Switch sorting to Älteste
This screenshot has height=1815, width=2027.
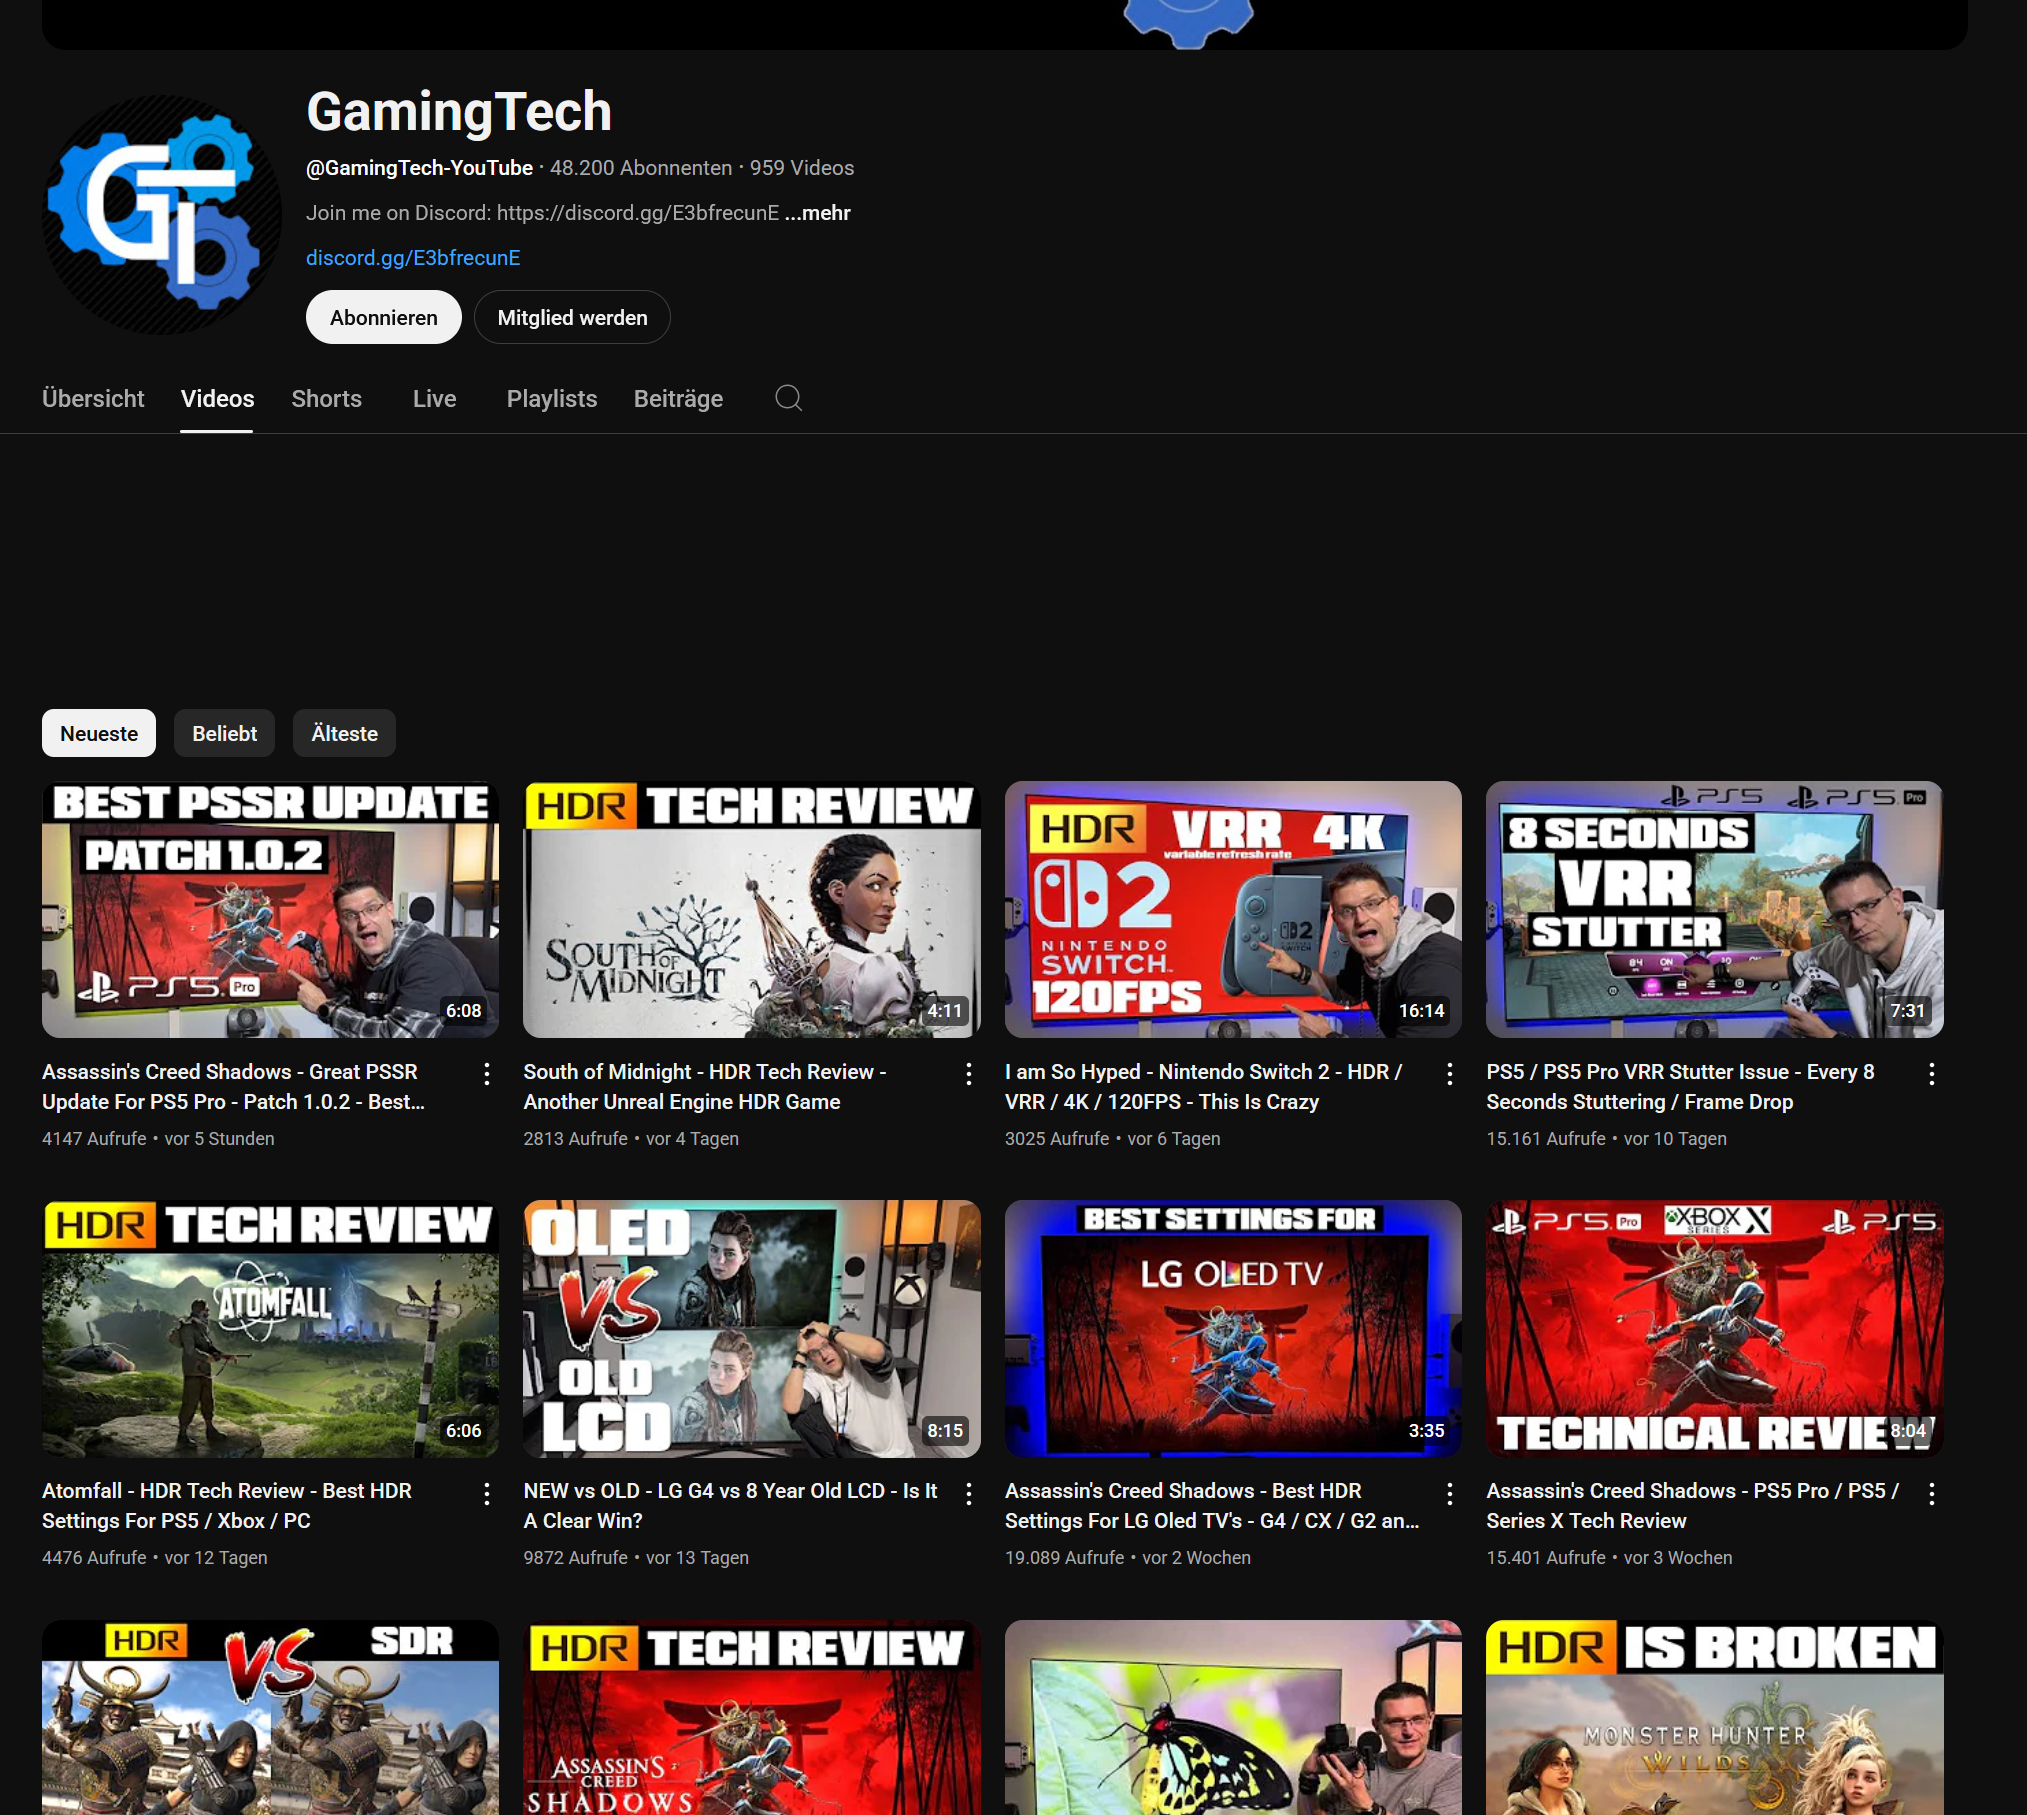(343, 733)
